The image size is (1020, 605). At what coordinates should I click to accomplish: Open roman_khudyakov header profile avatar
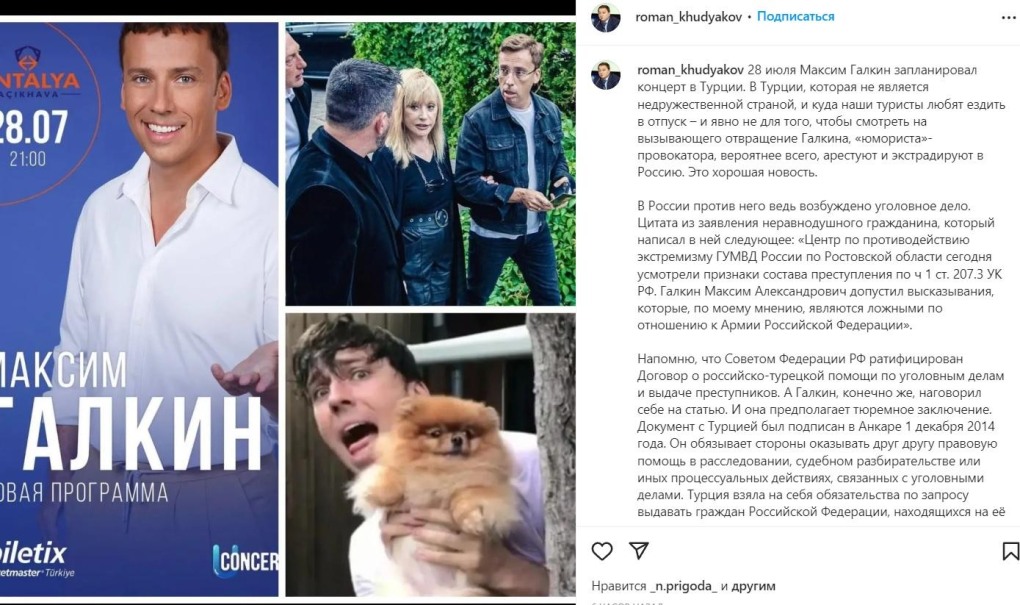coord(606,17)
